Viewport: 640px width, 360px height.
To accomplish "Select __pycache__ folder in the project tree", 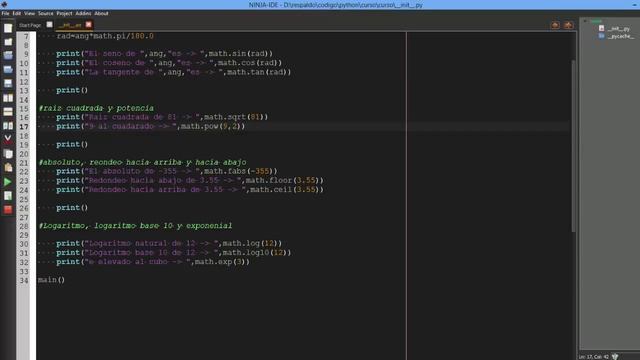I will (x=620, y=36).
